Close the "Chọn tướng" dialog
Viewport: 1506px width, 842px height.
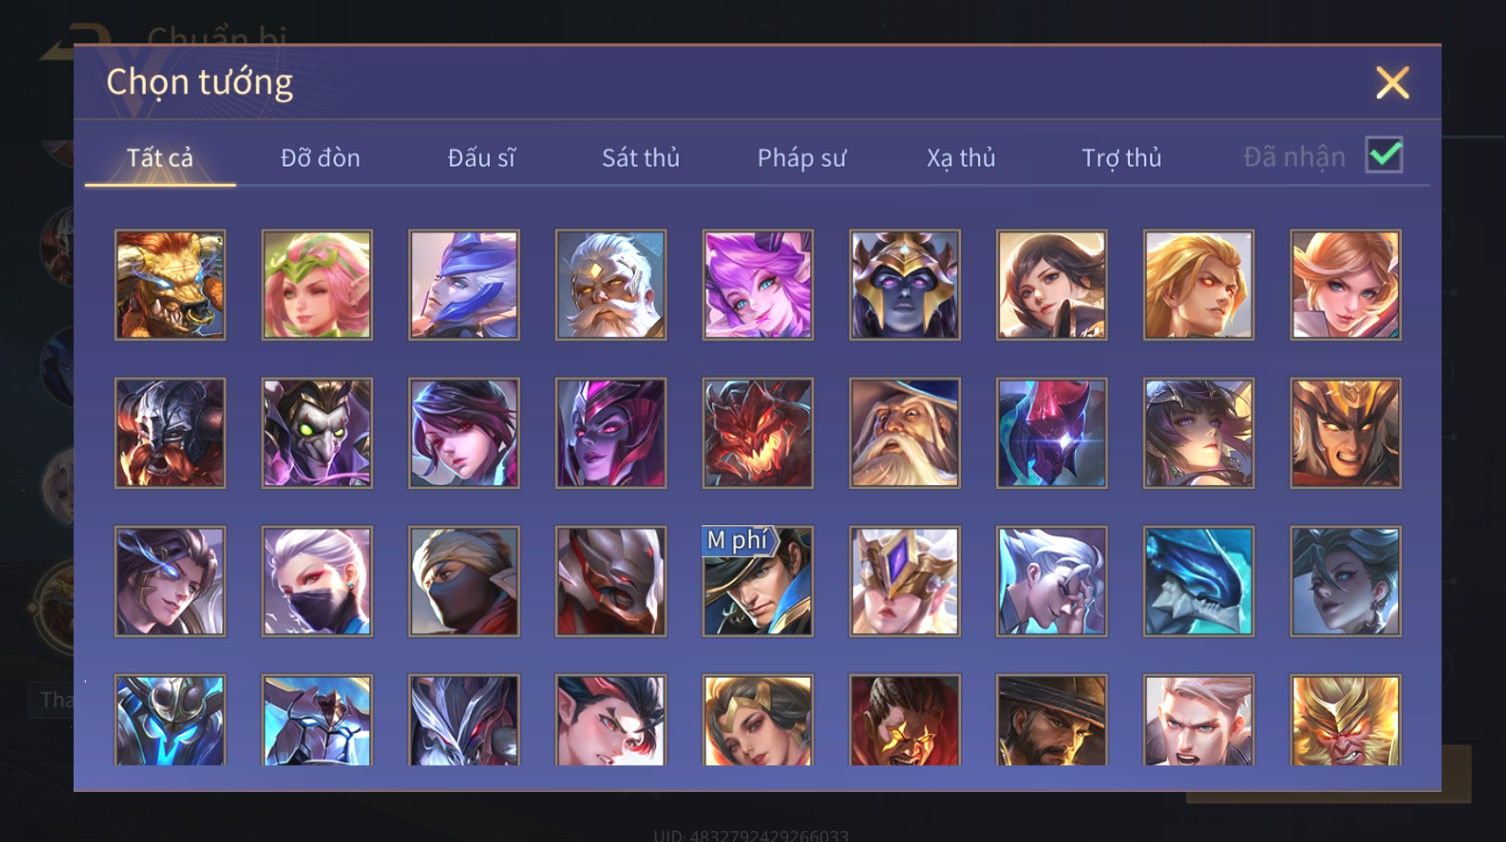point(1392,83)
